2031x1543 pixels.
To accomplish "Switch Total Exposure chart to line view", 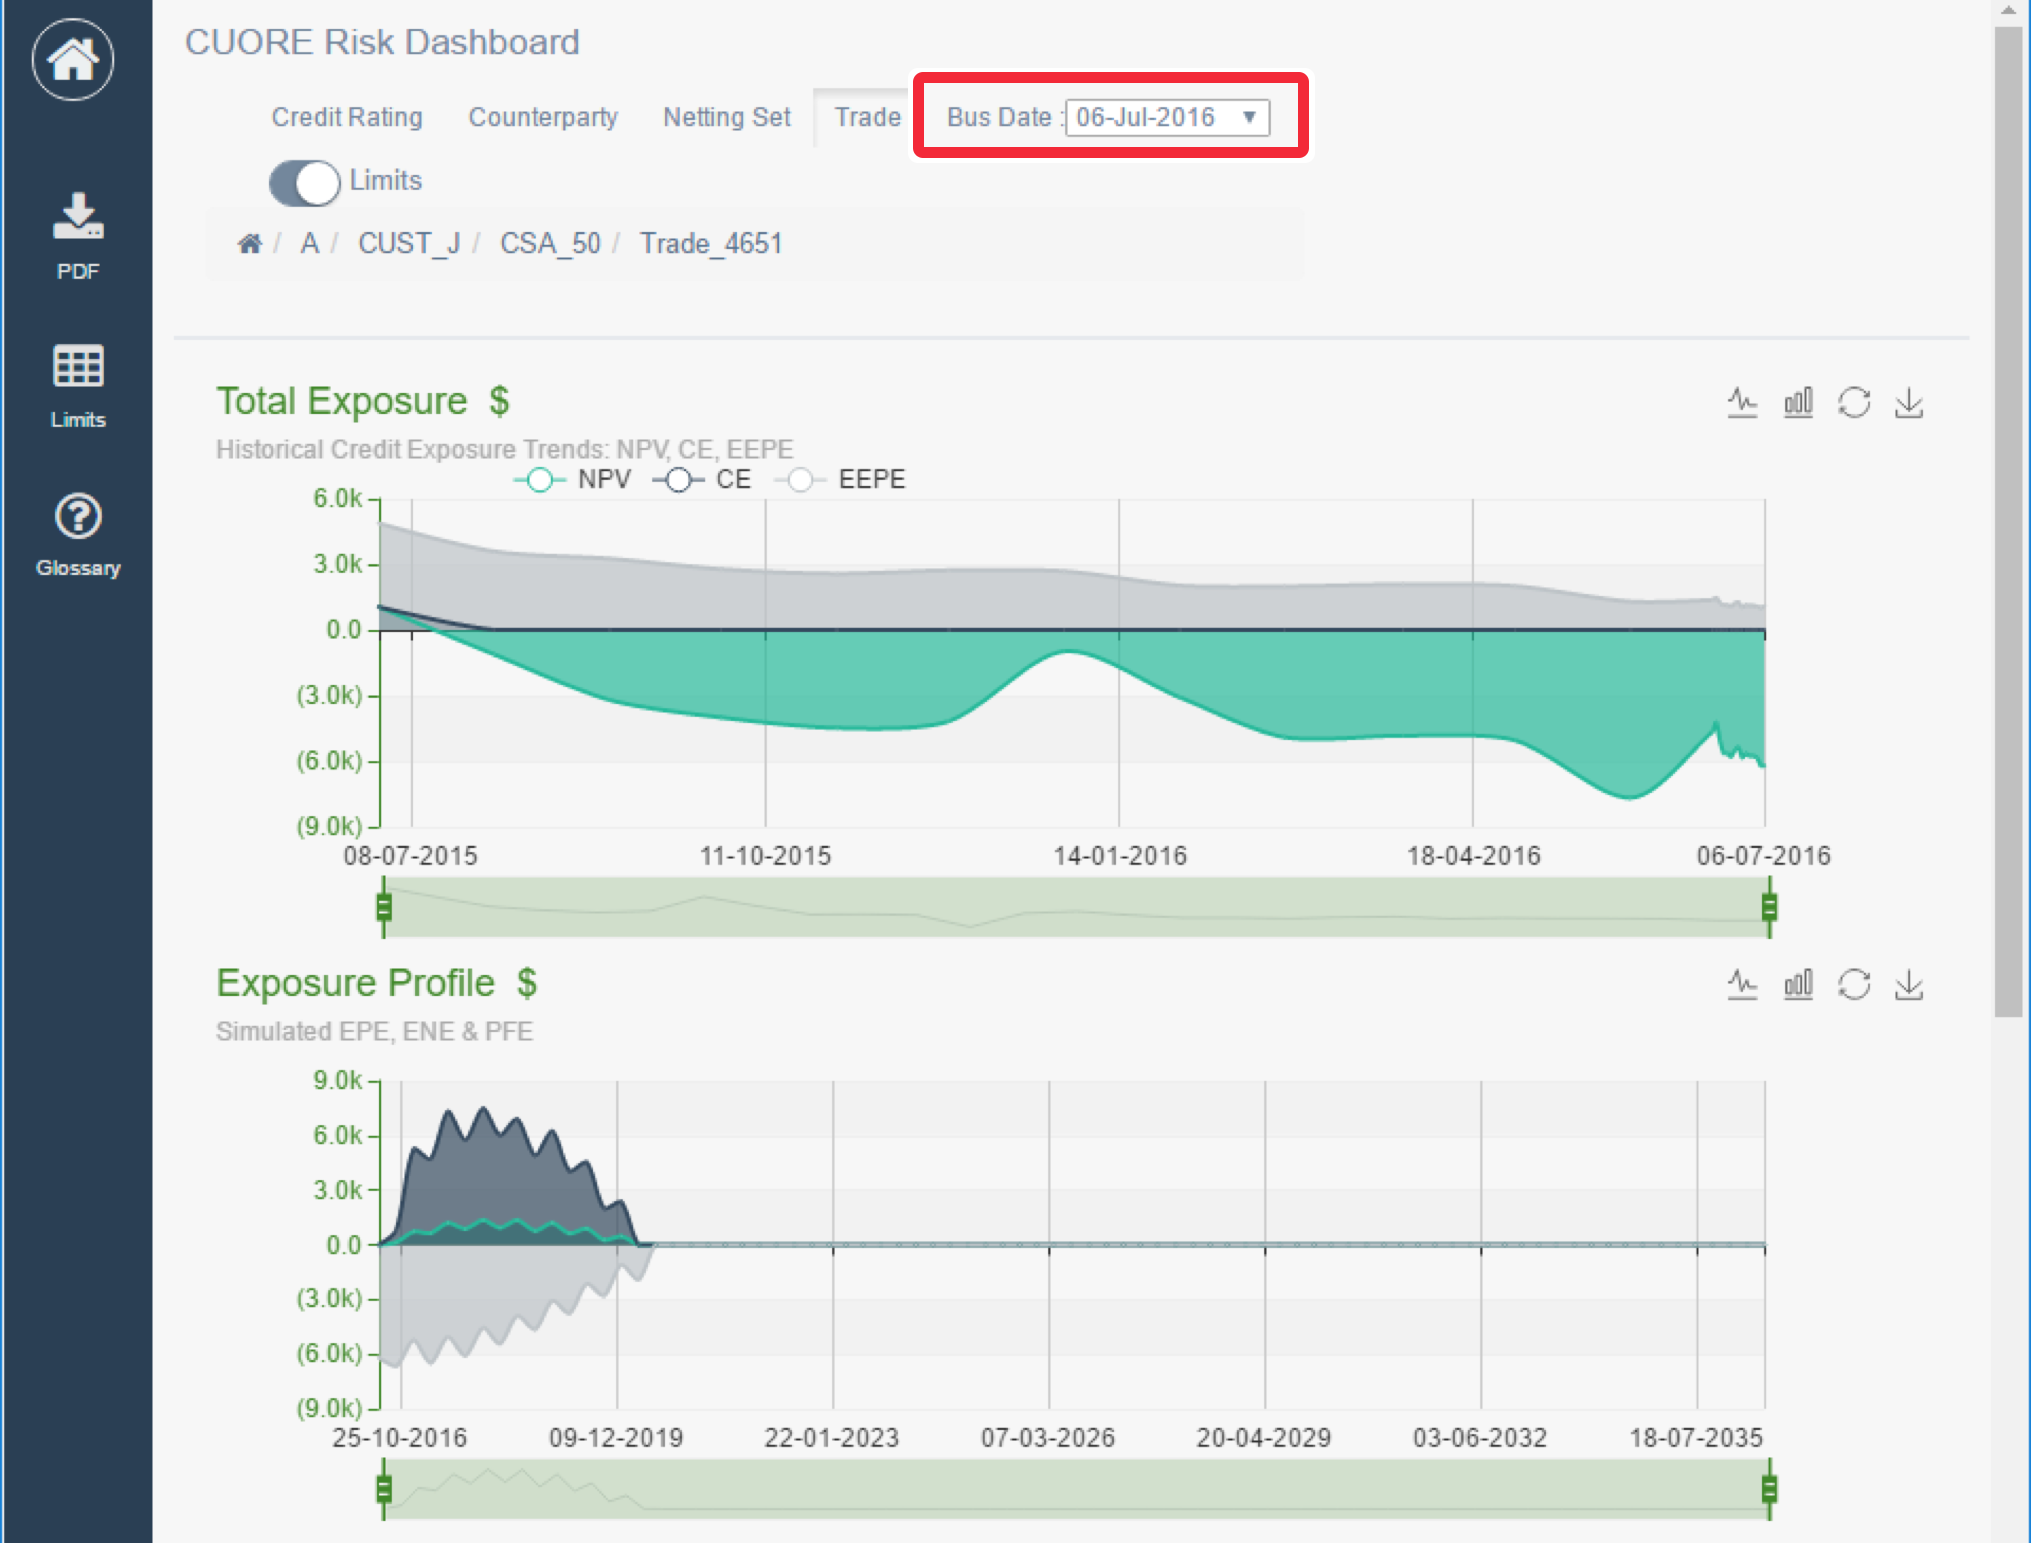I will pyautogui.click(x=1742, y=403).
